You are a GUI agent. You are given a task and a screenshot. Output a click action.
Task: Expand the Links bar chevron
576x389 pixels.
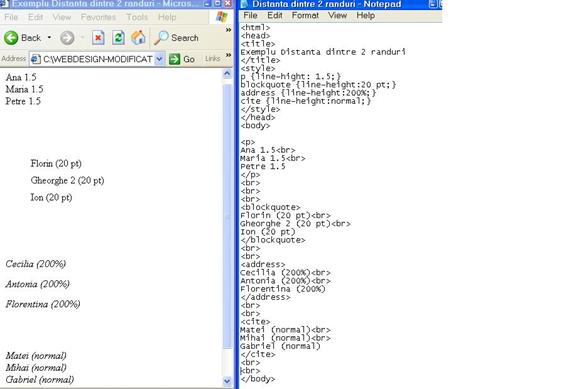tap(228, 55)
